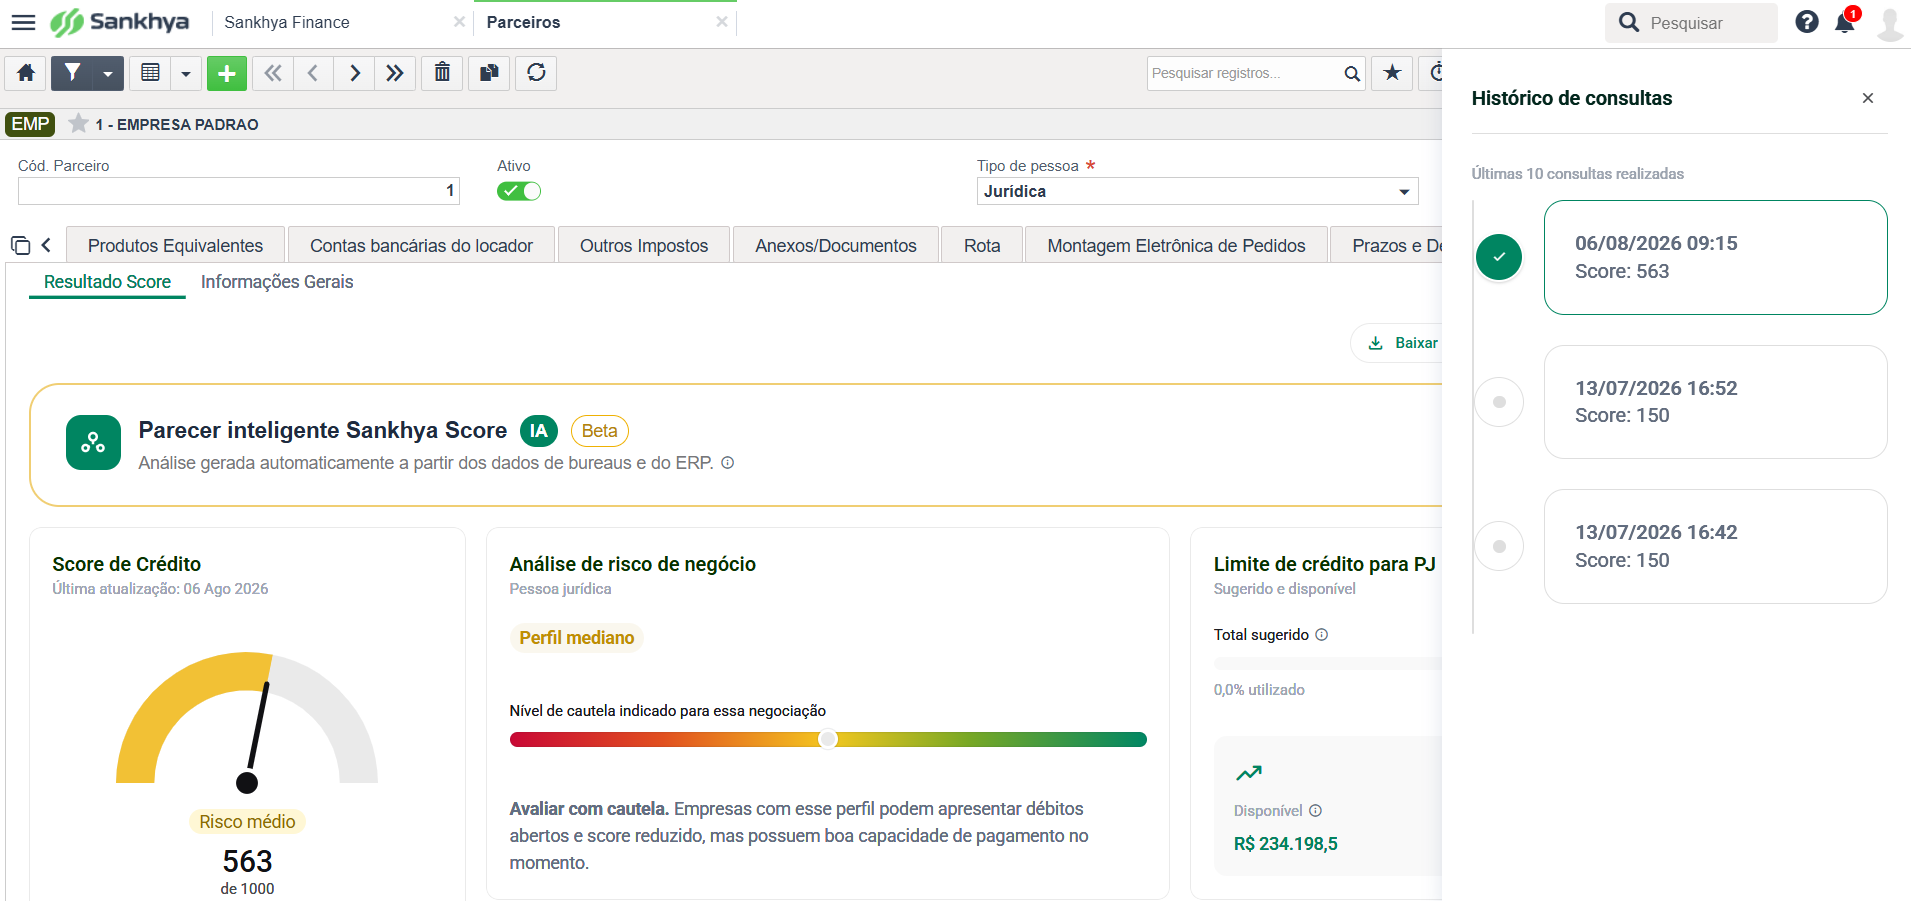This screenshot has height=901, width=1911.
Task: Focus the top Pesquisar search box
Action: [1691, 23]
